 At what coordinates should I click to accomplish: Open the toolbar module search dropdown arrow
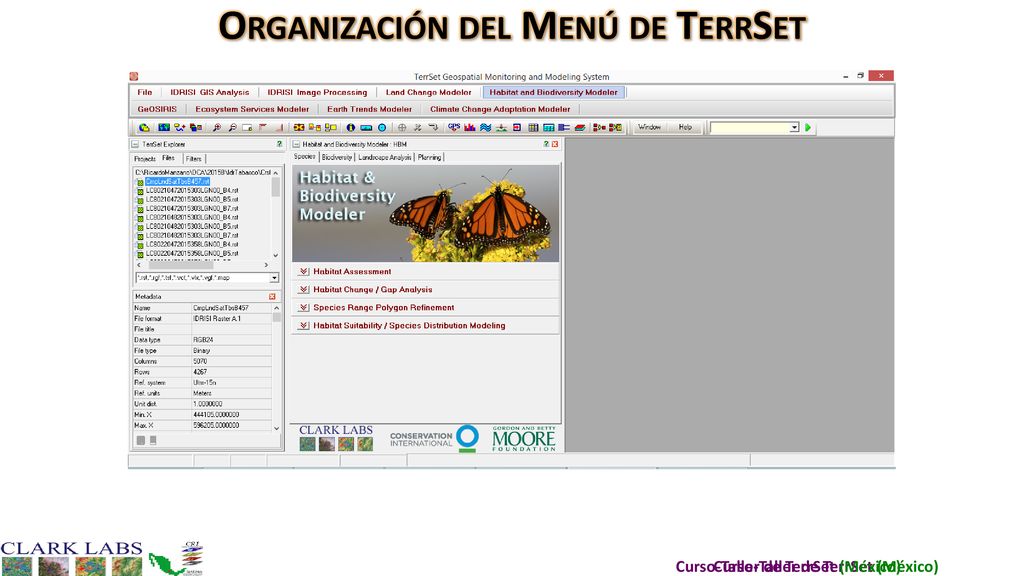click(x=794, y=127)
